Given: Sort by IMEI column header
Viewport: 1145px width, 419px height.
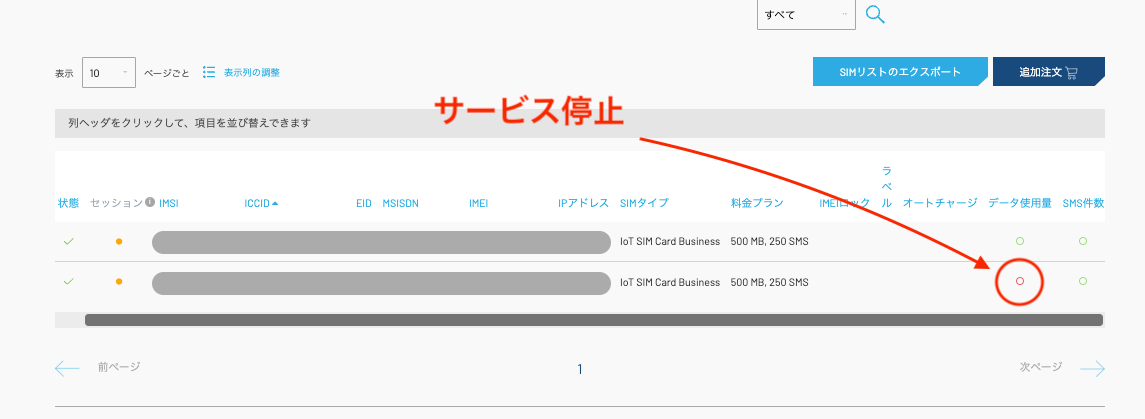Looking at the screenshot, I should (478, 204).
